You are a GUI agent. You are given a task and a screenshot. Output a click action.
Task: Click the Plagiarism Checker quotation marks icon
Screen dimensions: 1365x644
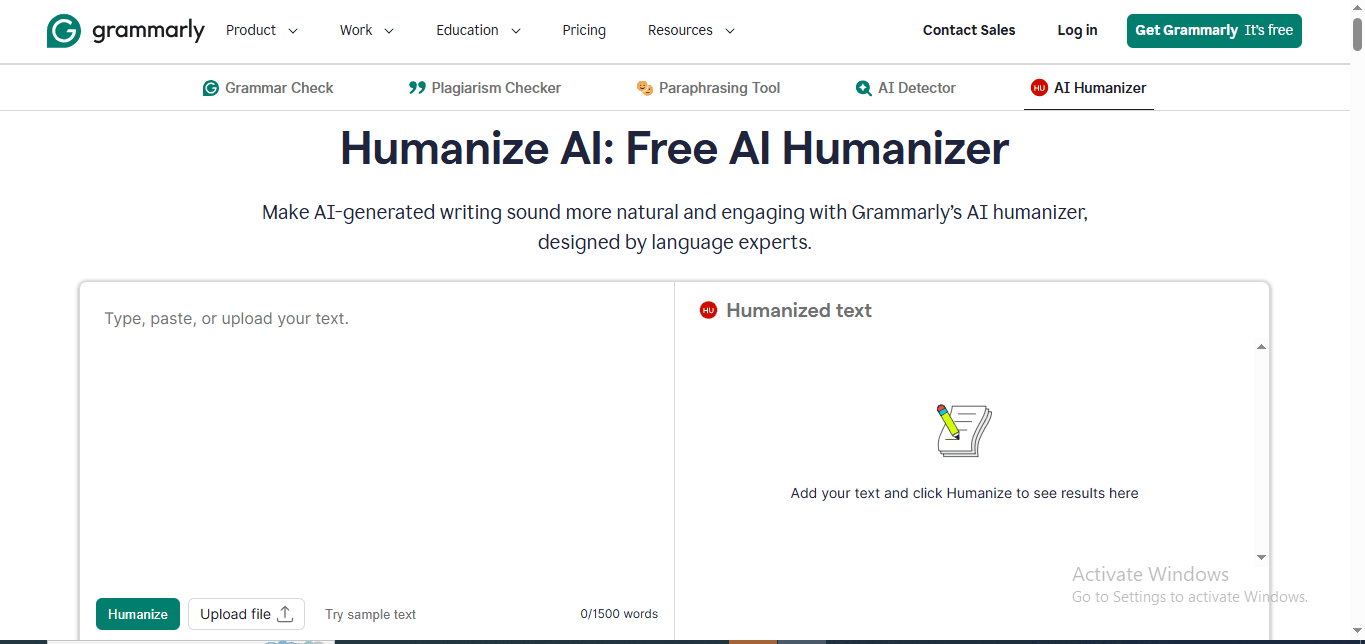[x=417, y=88]
